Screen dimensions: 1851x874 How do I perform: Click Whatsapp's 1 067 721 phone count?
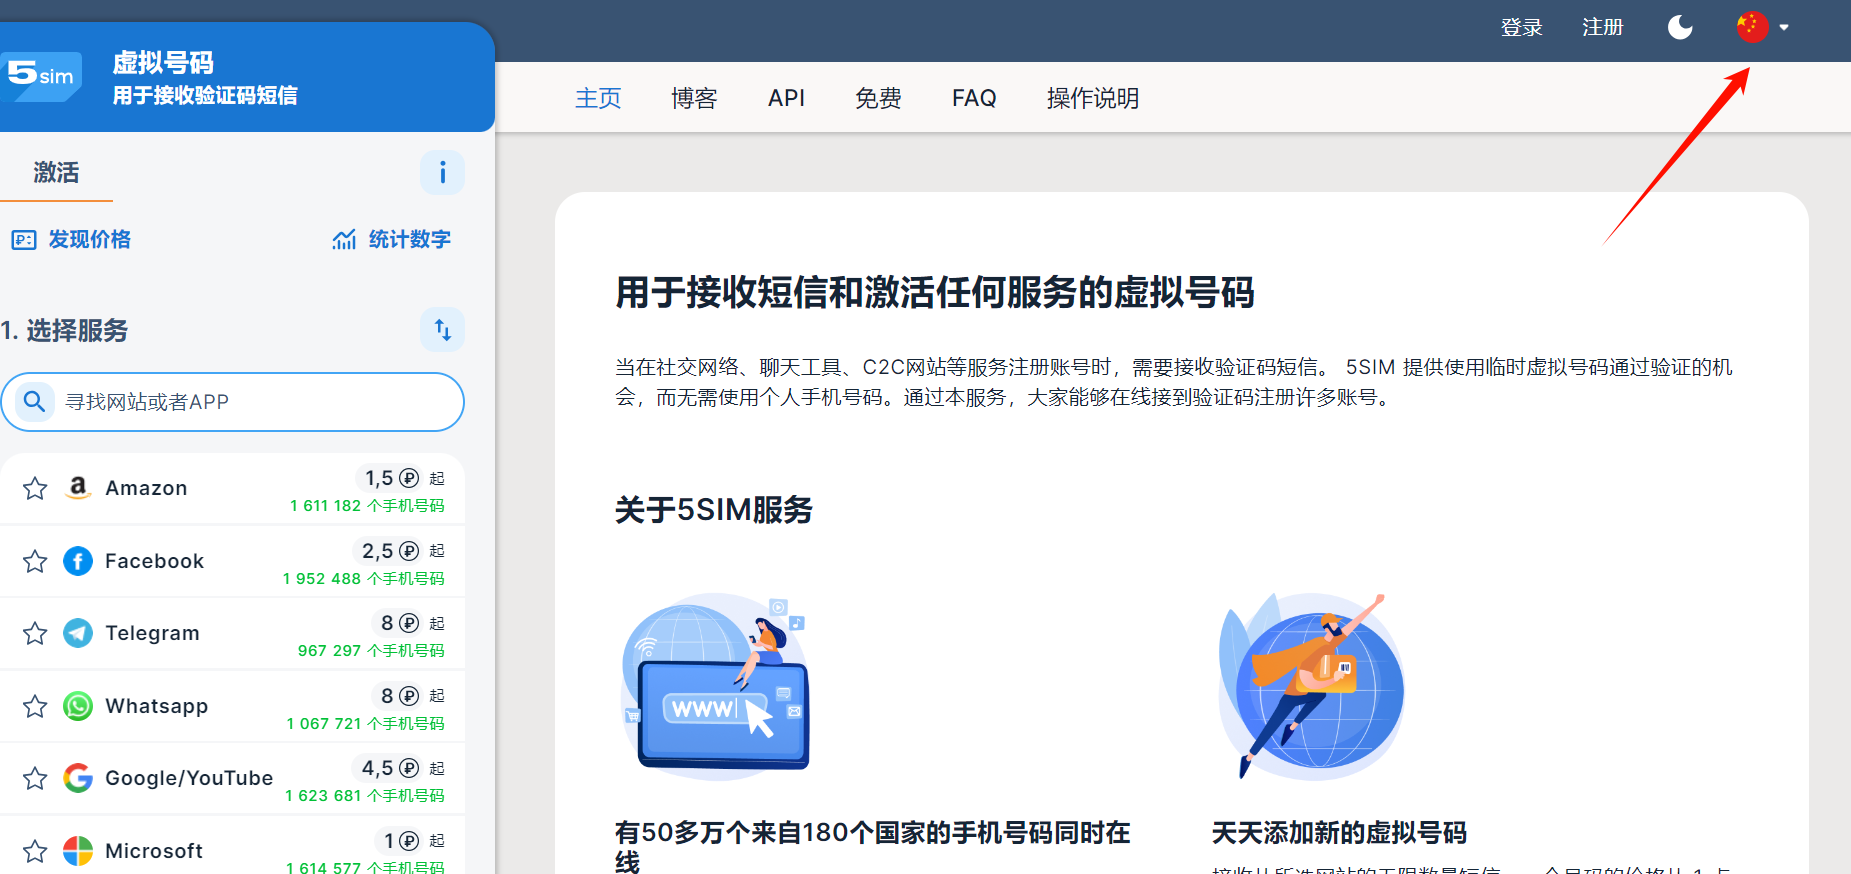pos(366,724)
